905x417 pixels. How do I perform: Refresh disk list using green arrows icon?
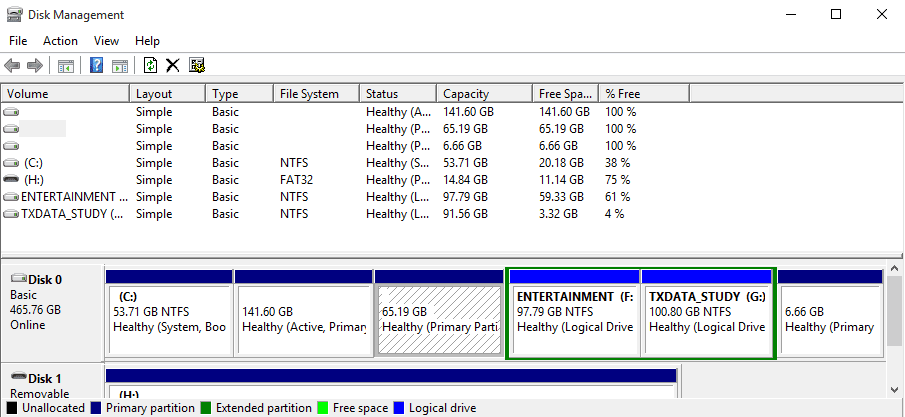pyautogui.click(x=151, y=65)
